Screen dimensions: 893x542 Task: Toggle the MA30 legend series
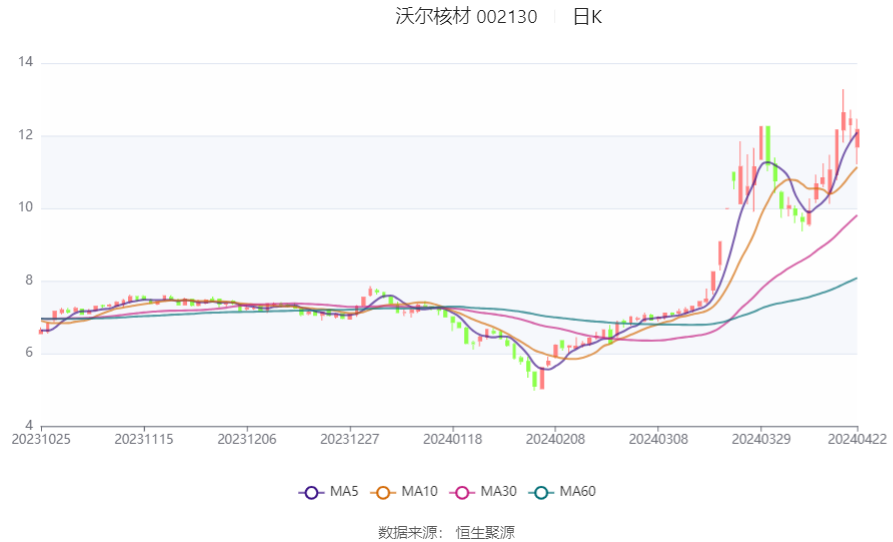click(483, 492)
